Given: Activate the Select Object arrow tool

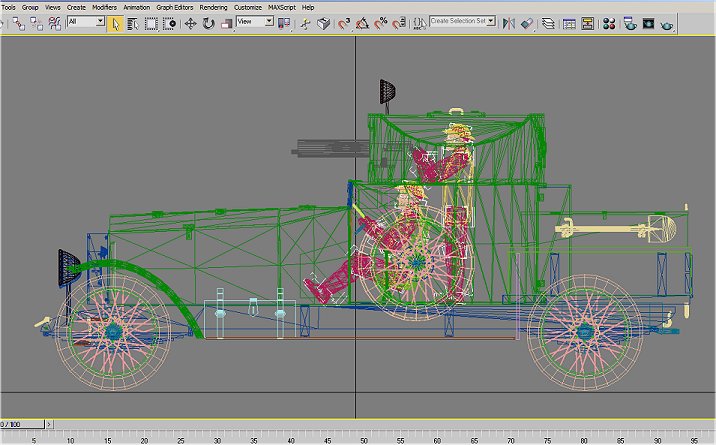Looking at the screenshot, I should tap(115, 23).
